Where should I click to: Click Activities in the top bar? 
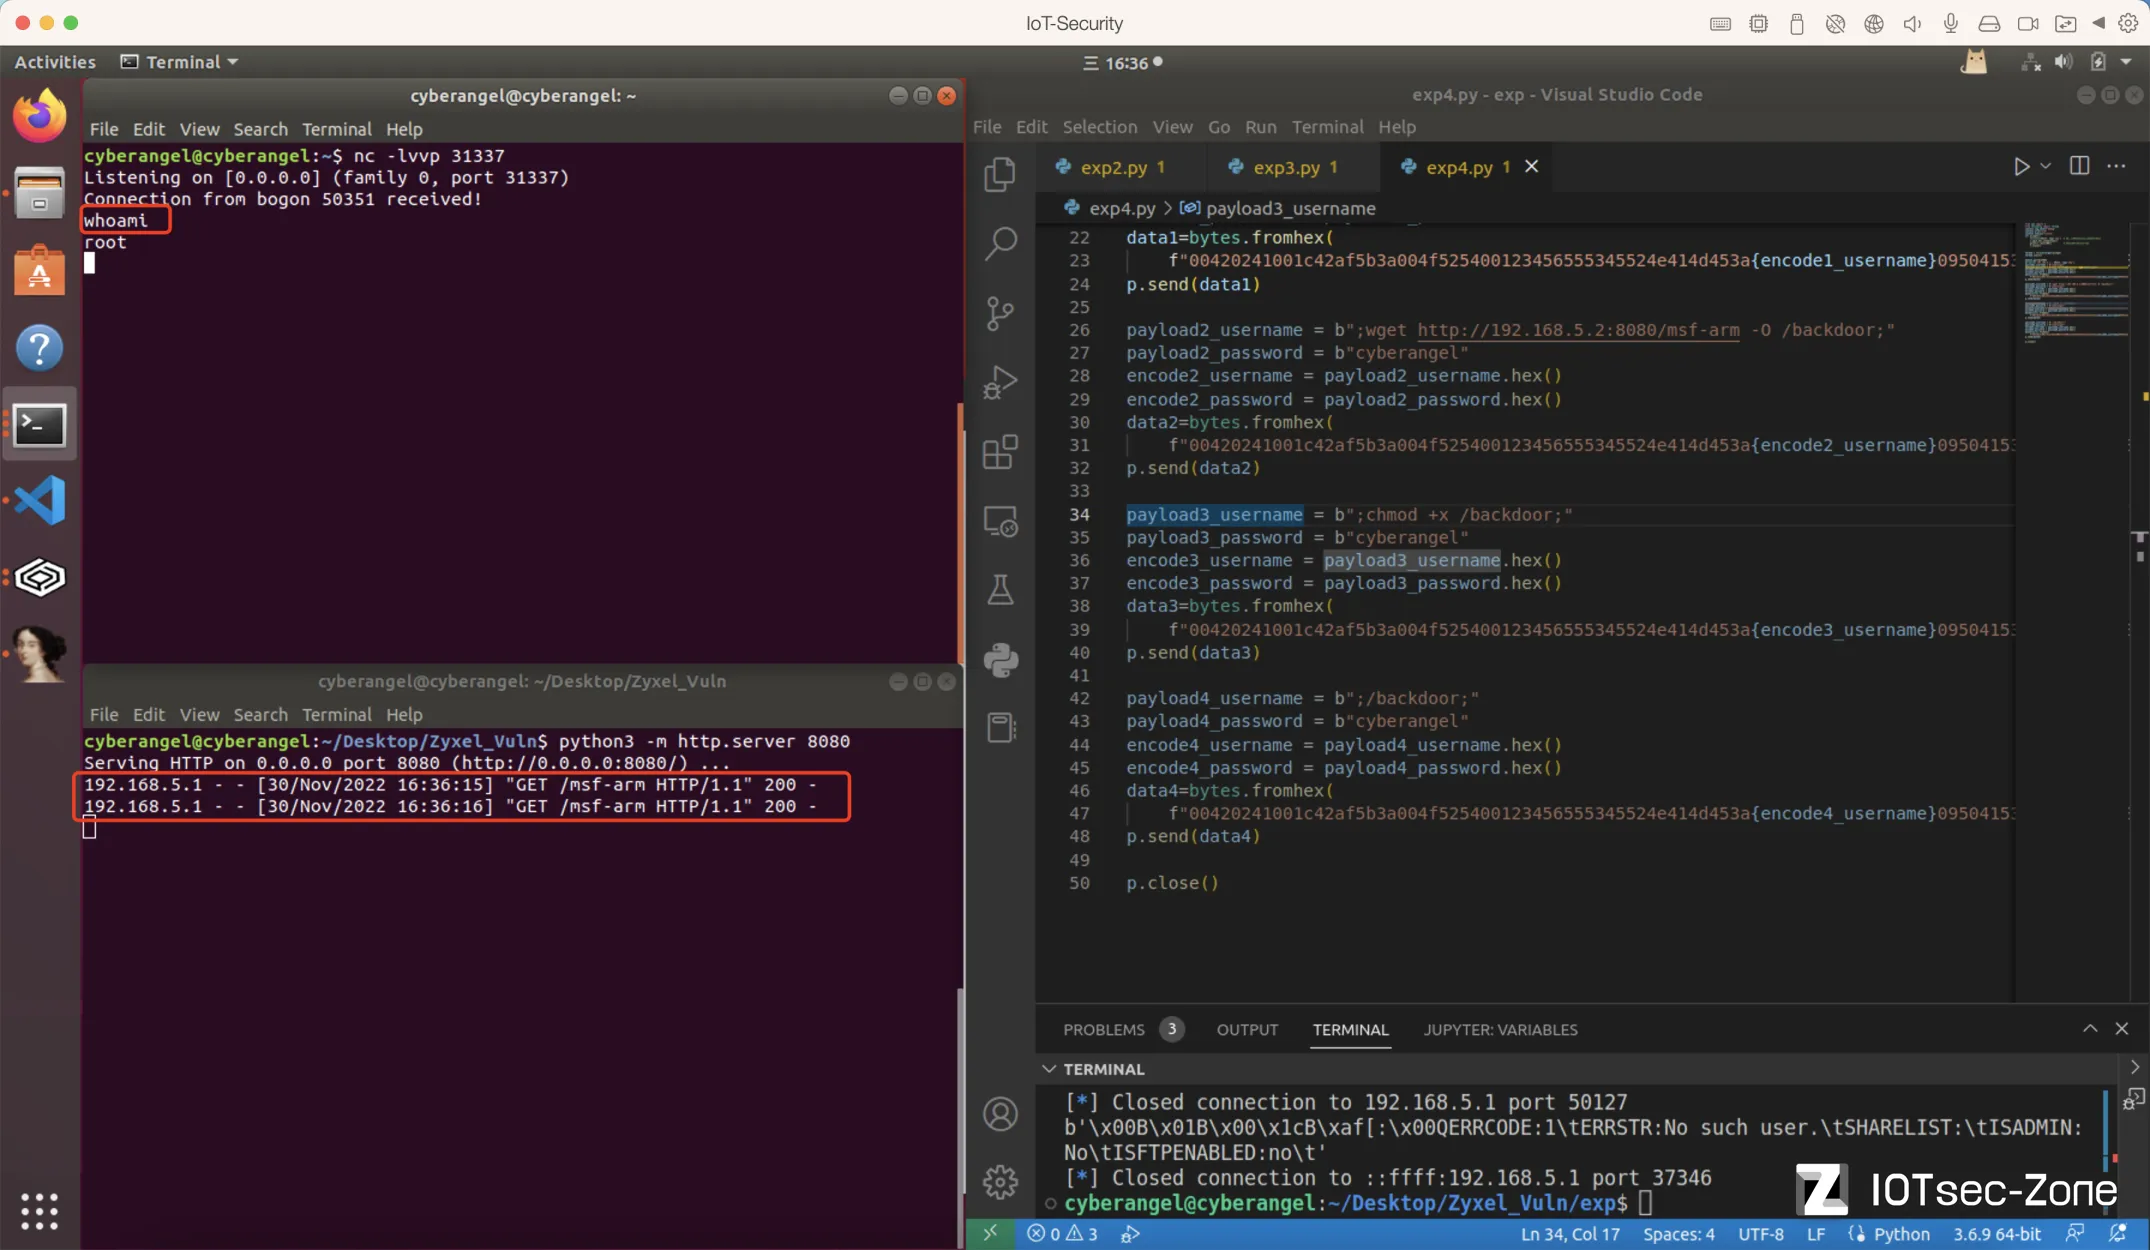tap(55, 62)
